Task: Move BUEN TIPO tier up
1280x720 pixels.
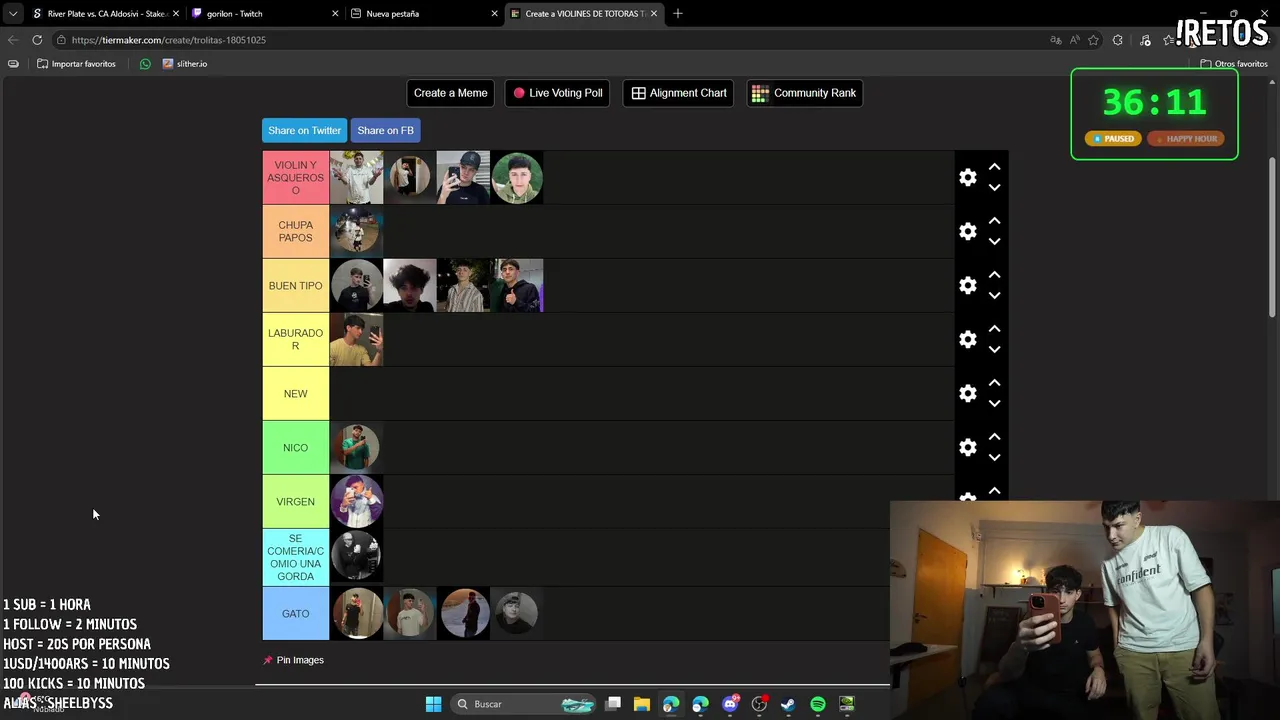Action: click(x=994, y=275)
